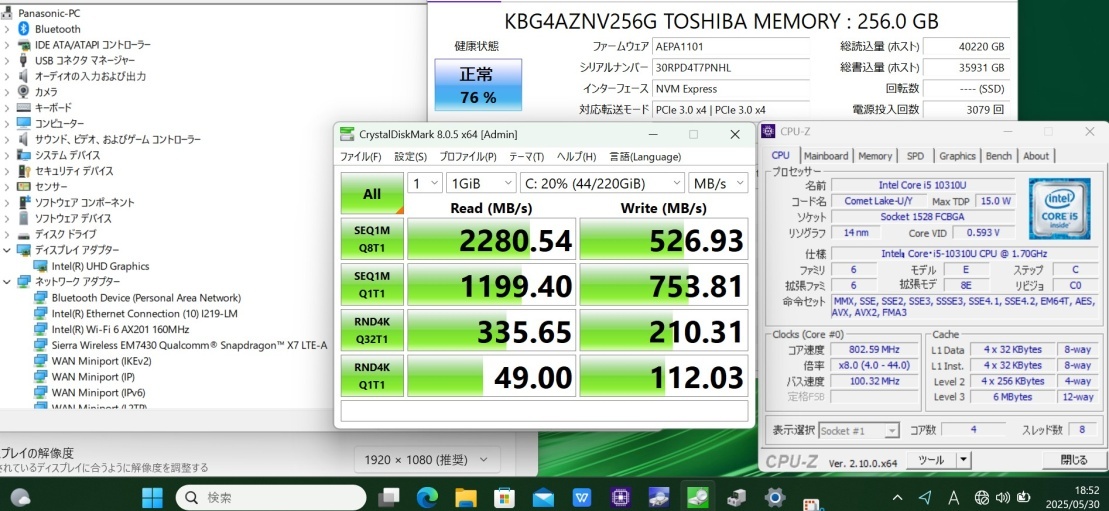Image resolution: width=1109 pixels, height=511 pixels.
Task: Click the IME input mode A indicator
Action: click(x=953, y=497)
